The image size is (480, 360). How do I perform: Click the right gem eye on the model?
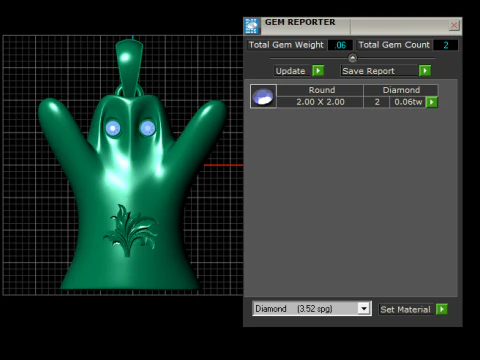147,128
